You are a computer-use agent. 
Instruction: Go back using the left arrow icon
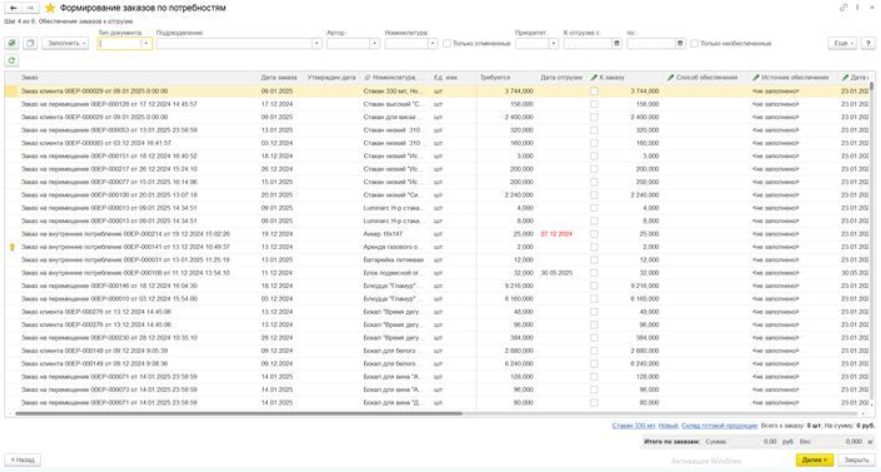[x=12, y=8]
